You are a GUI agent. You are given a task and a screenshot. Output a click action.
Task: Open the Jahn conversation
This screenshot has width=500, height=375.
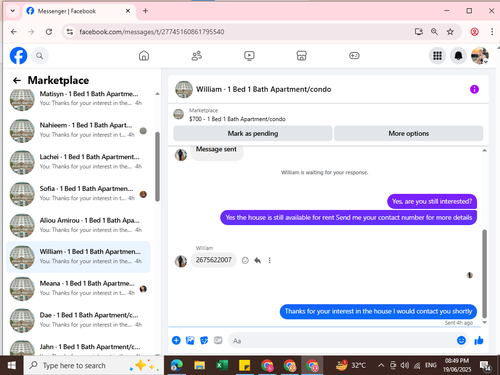(x=78, y=348)
